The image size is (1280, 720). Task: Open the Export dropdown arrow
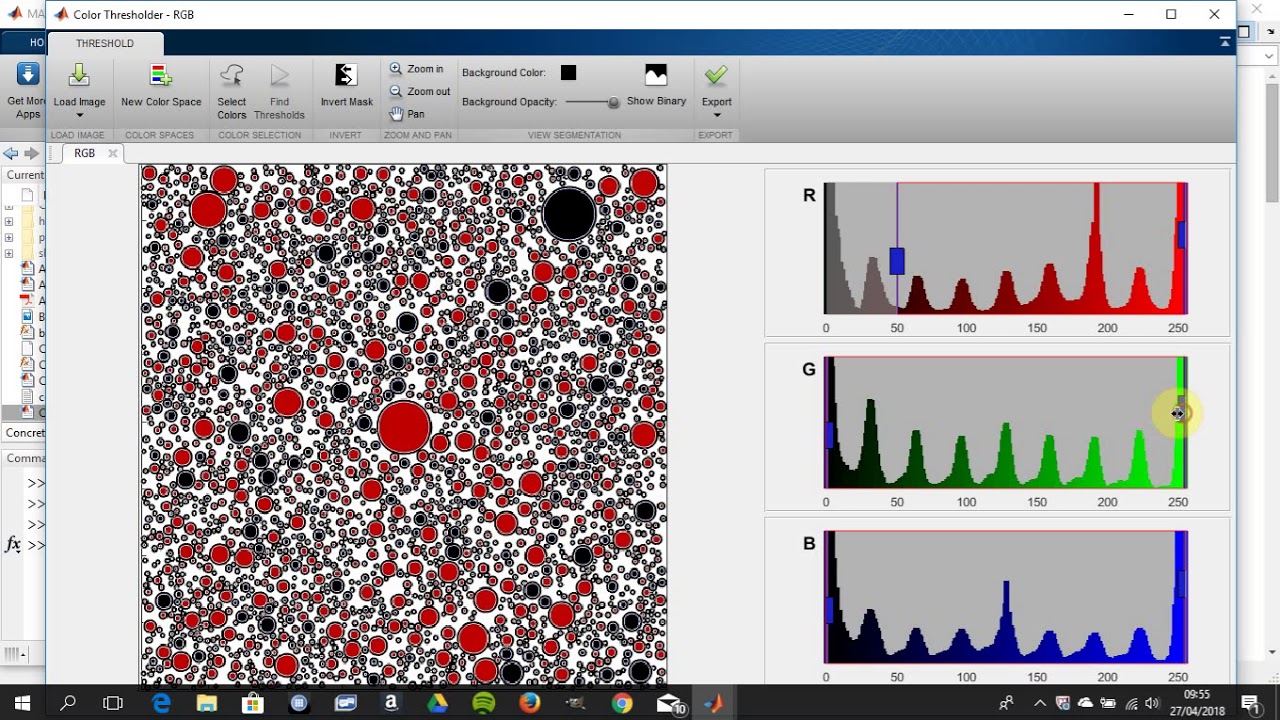point(716,115)
